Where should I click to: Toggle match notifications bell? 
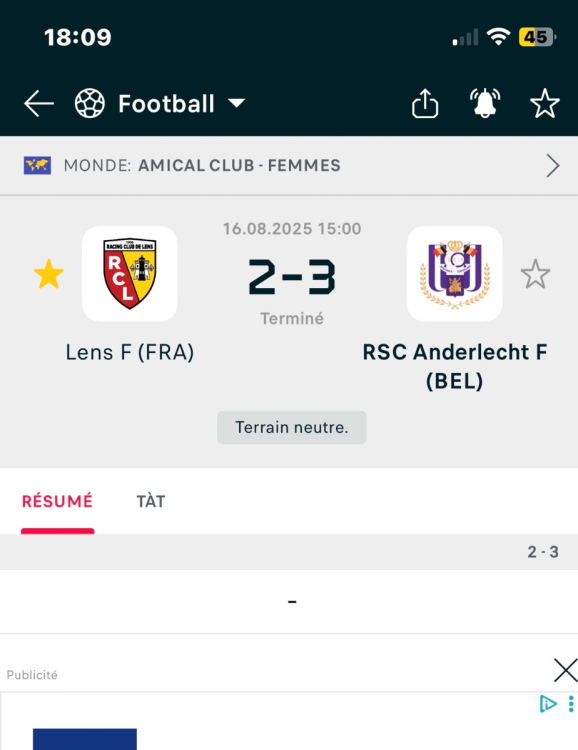point(485,103)
